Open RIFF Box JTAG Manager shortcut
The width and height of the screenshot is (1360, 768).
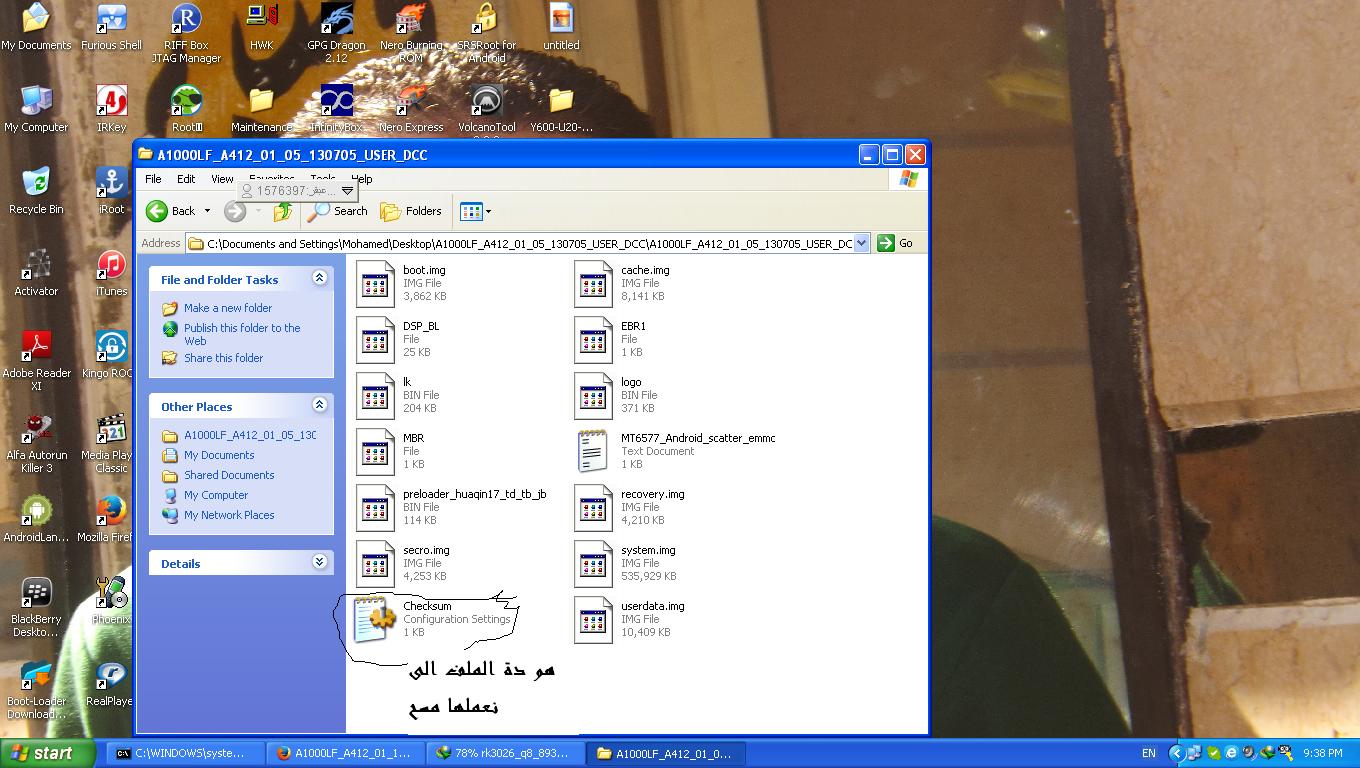186,32
